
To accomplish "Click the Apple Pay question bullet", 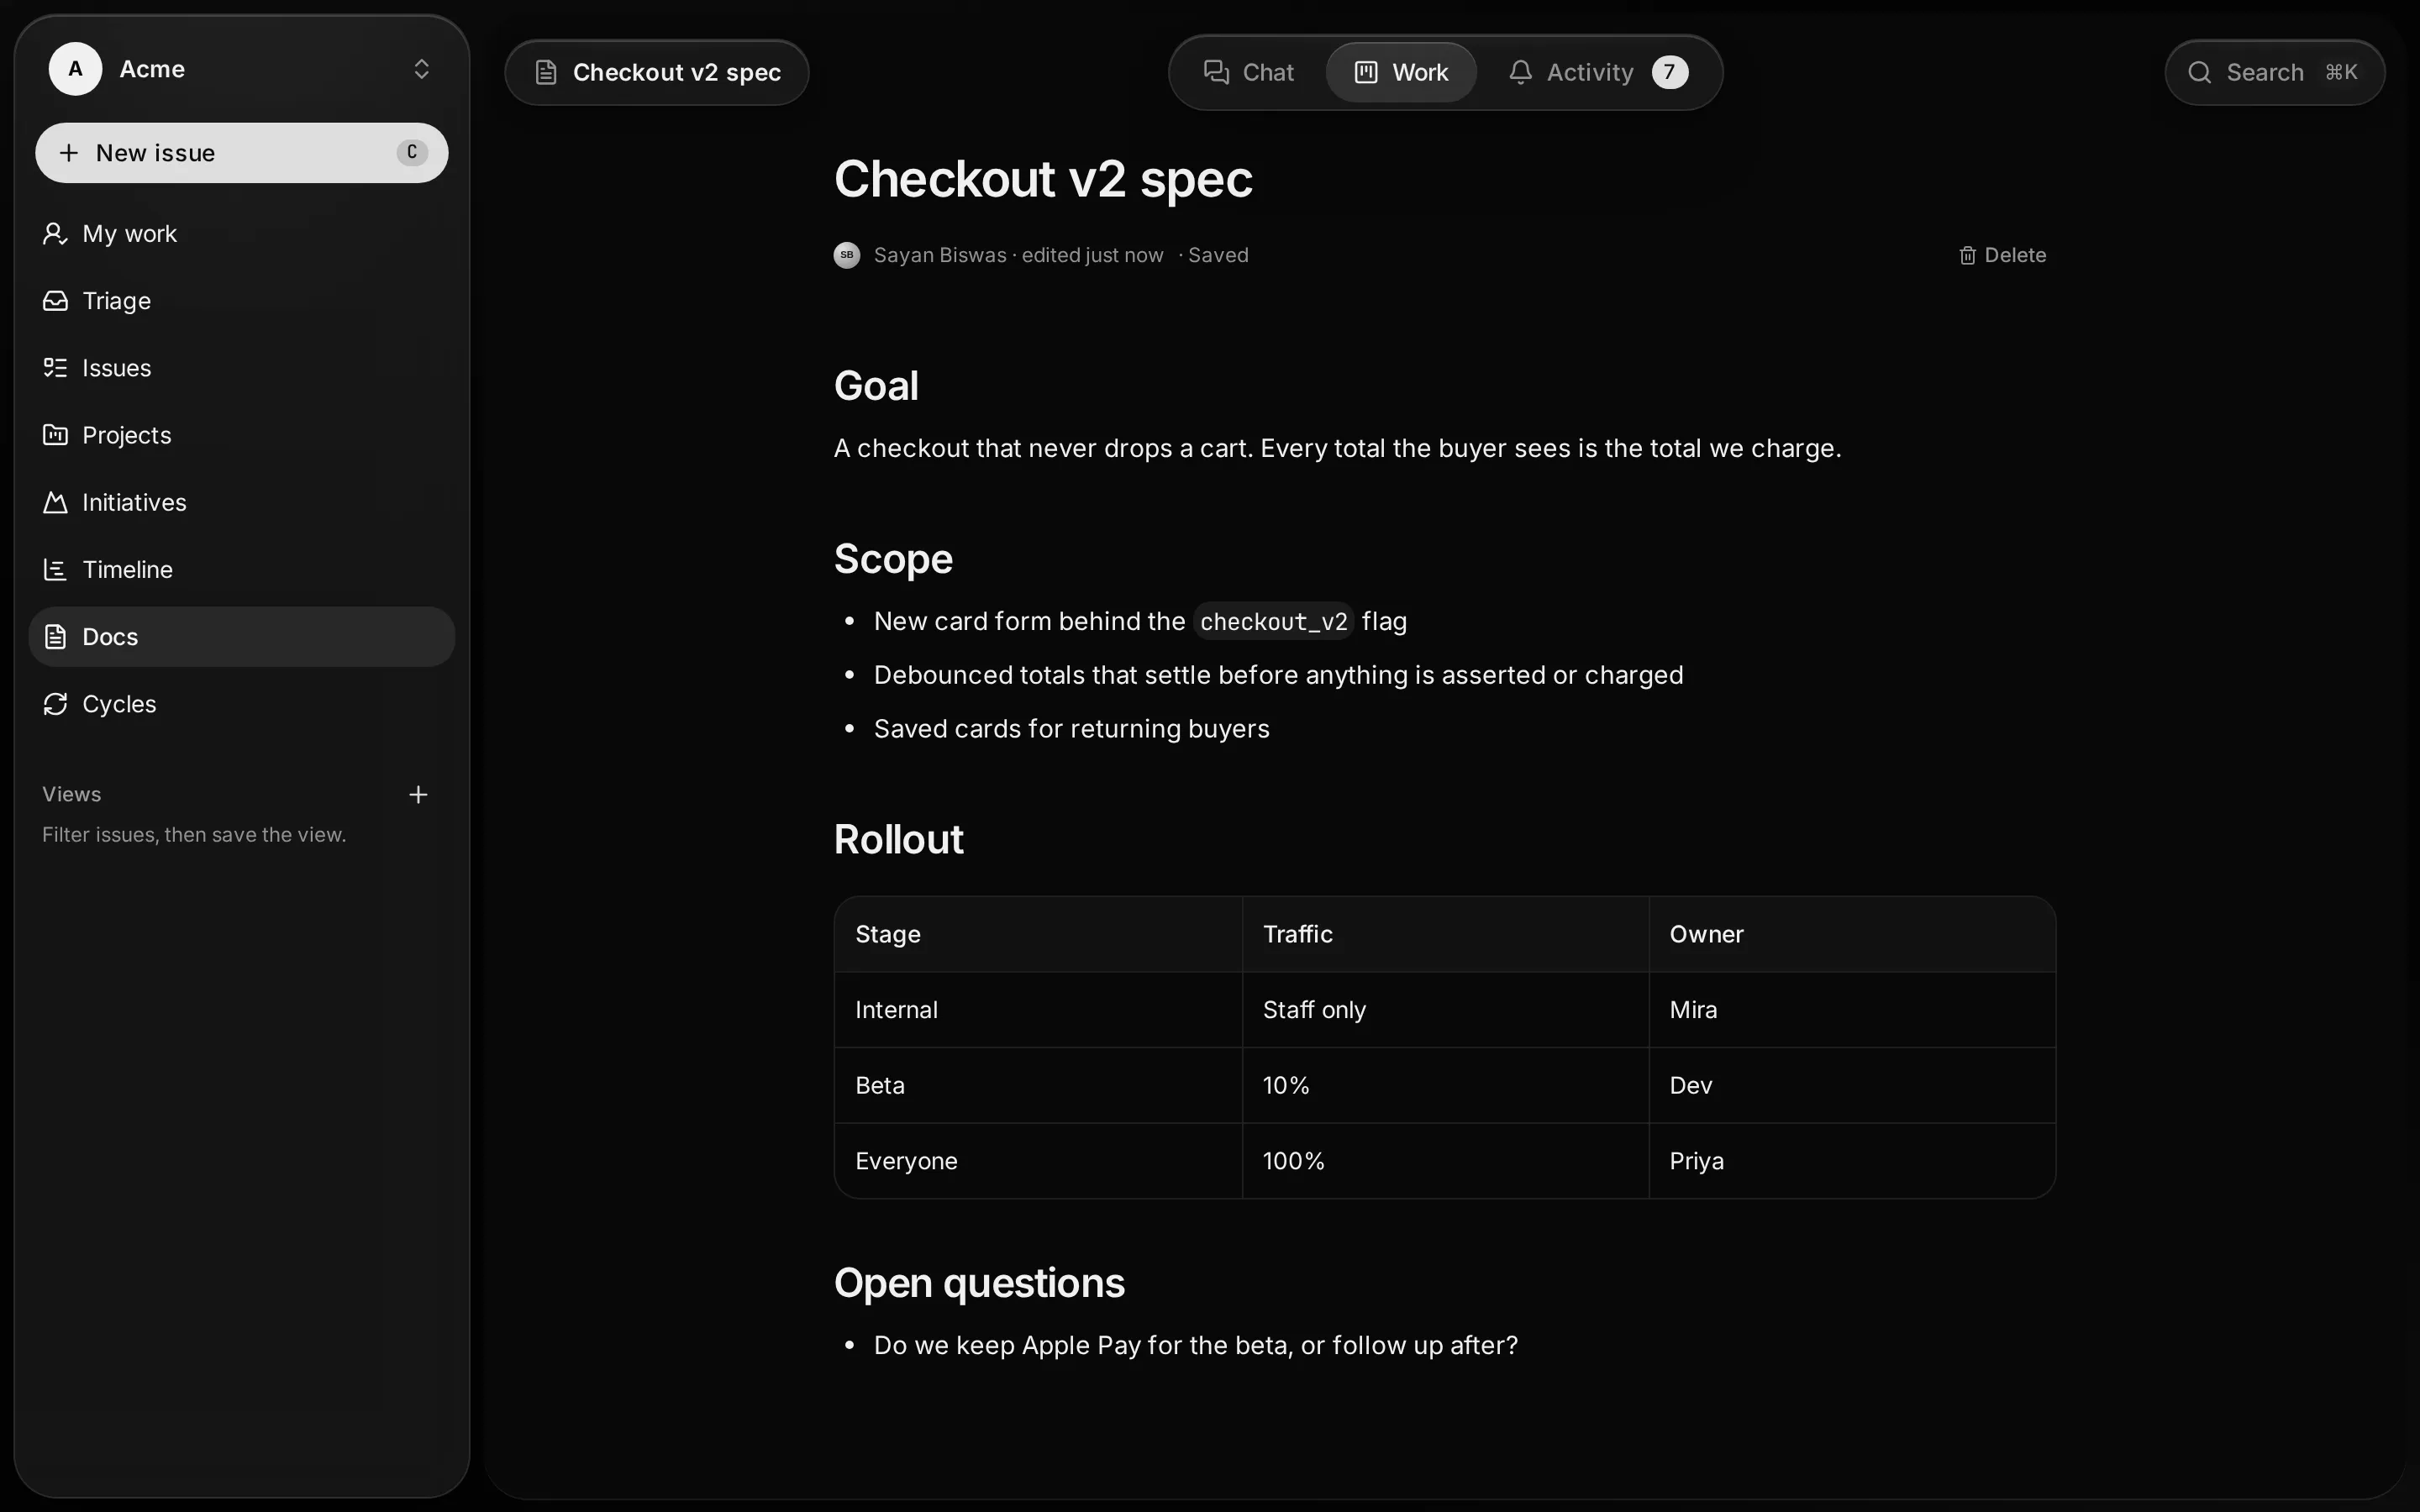I will 1195,1346.
